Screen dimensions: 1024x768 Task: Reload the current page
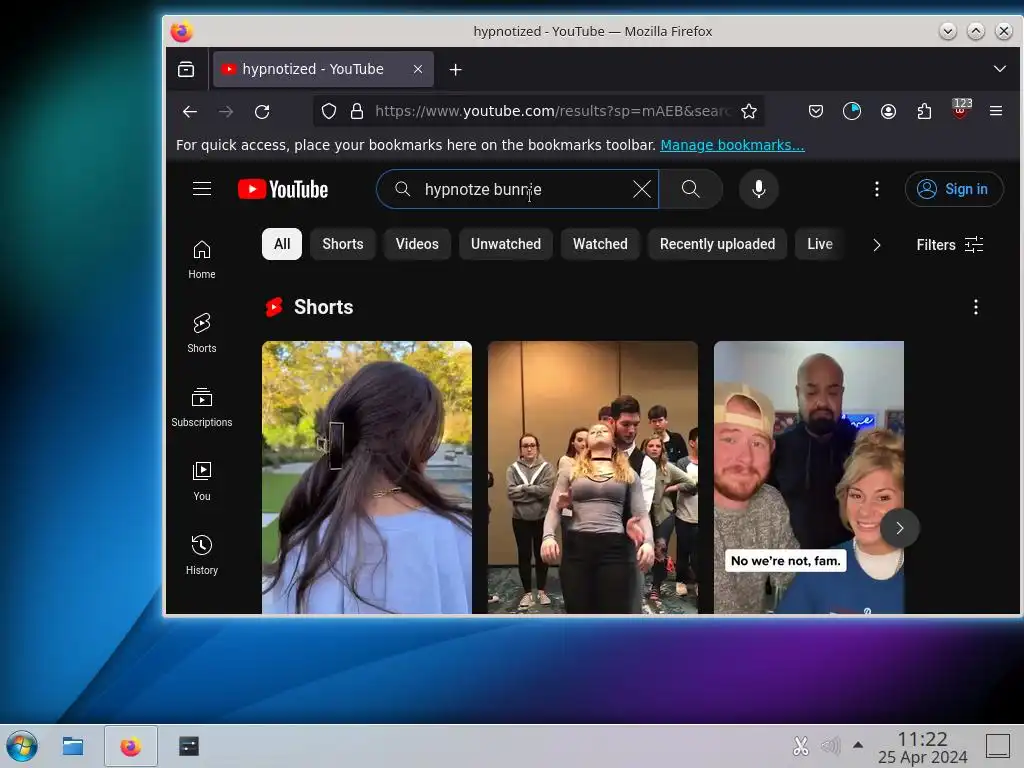coord(262,112)
